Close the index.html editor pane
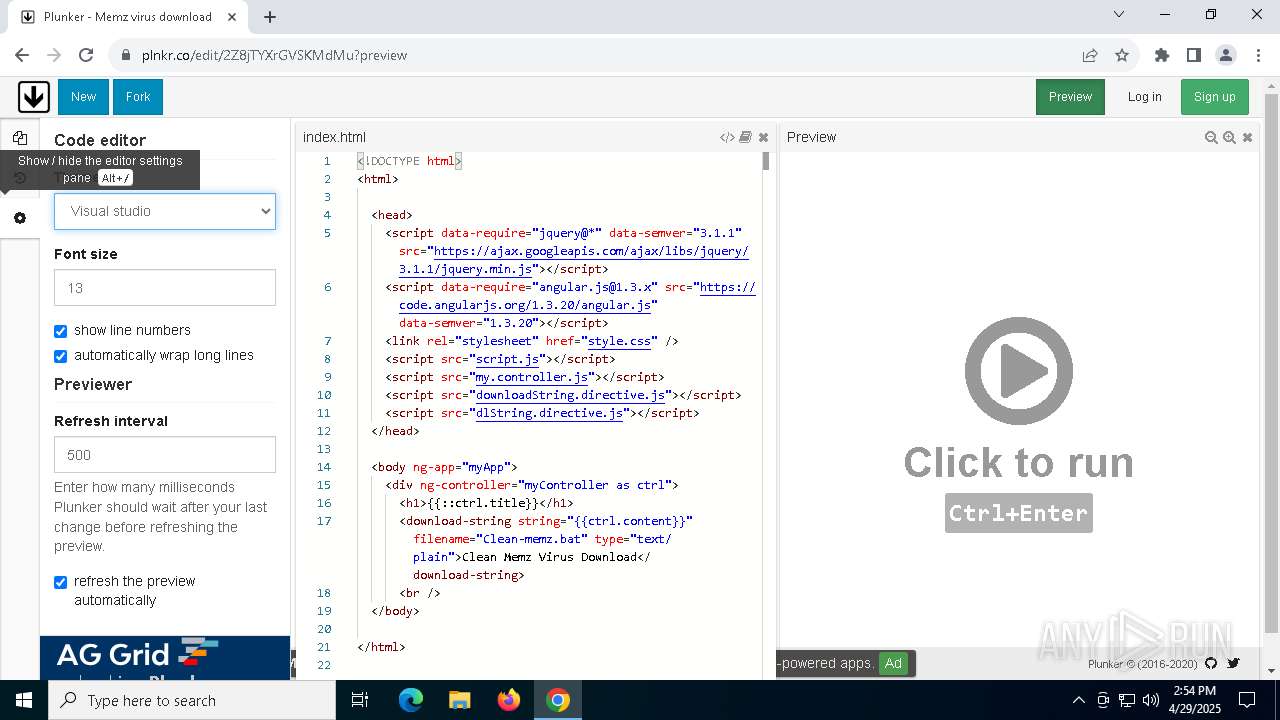Viewport: 1280px width, 720px height. [x=763, y=137]
